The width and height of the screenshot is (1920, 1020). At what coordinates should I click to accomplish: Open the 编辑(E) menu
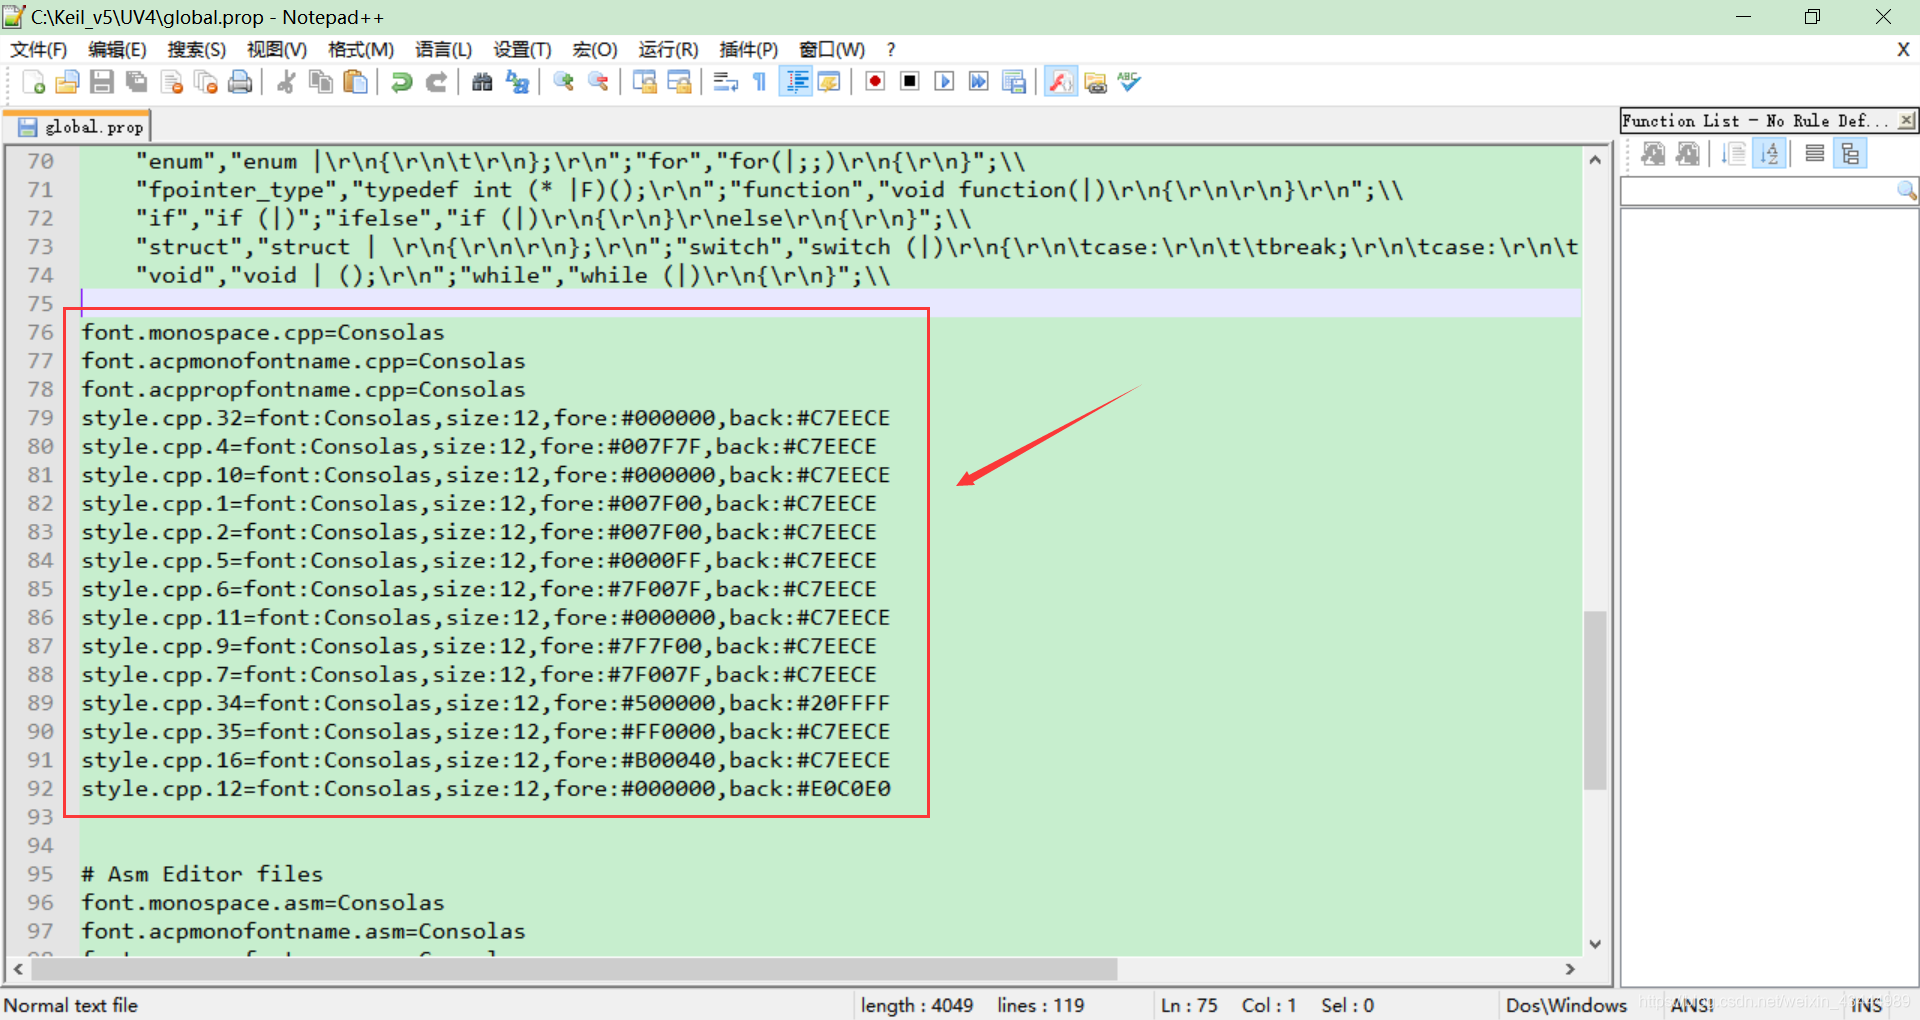(117, 50)
